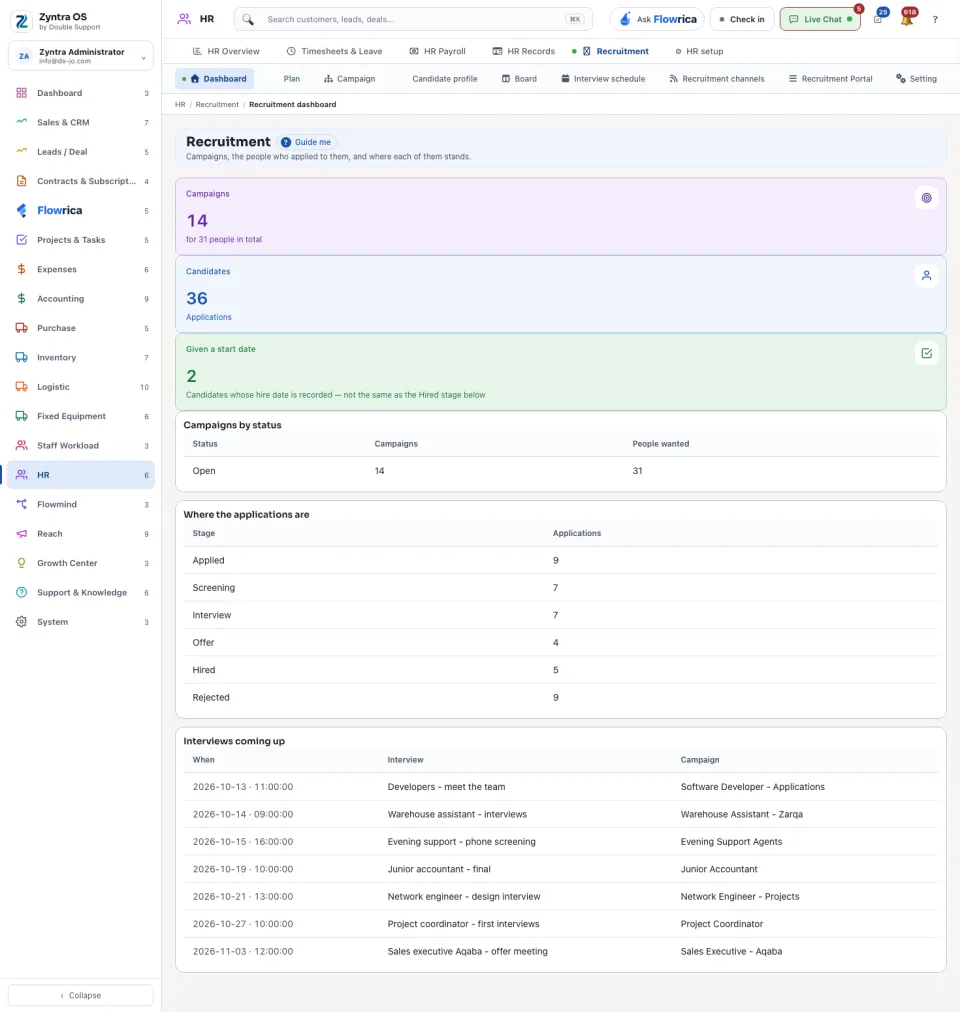960x1012 pixels.
Task: Focus the search customers, leads, deals field
Action: point(413,19)
